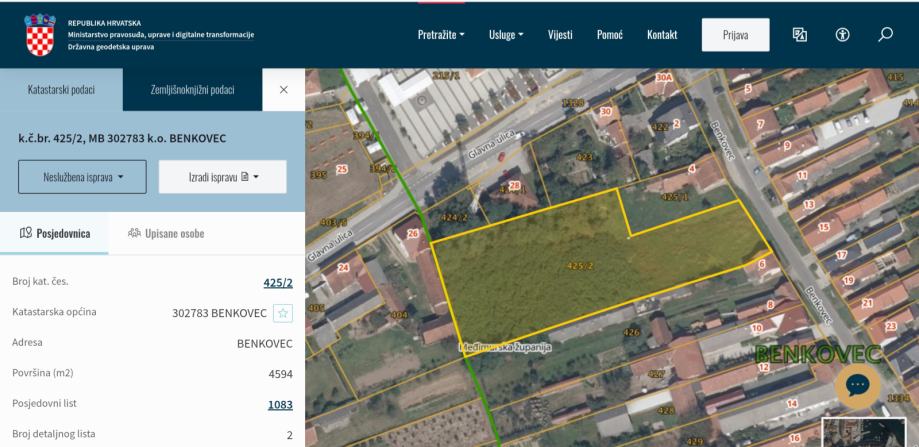Mark BENKOVEC municipality as favorite with star
This screenshot has width=919, height=447.
click(283, 313)
